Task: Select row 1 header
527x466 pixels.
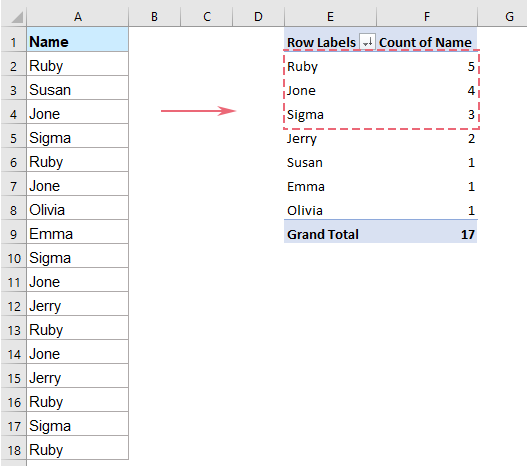Action: 13,42
